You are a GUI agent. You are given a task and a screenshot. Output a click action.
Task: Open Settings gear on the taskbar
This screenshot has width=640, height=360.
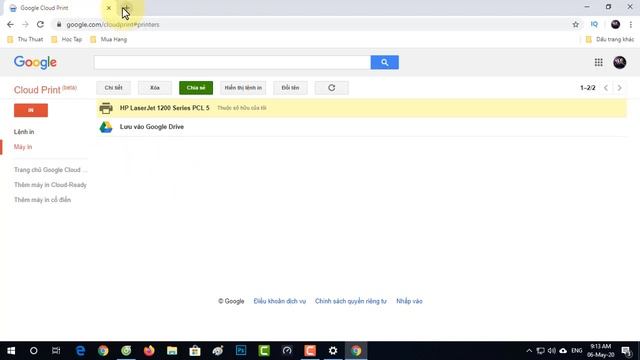coord(333,351)
